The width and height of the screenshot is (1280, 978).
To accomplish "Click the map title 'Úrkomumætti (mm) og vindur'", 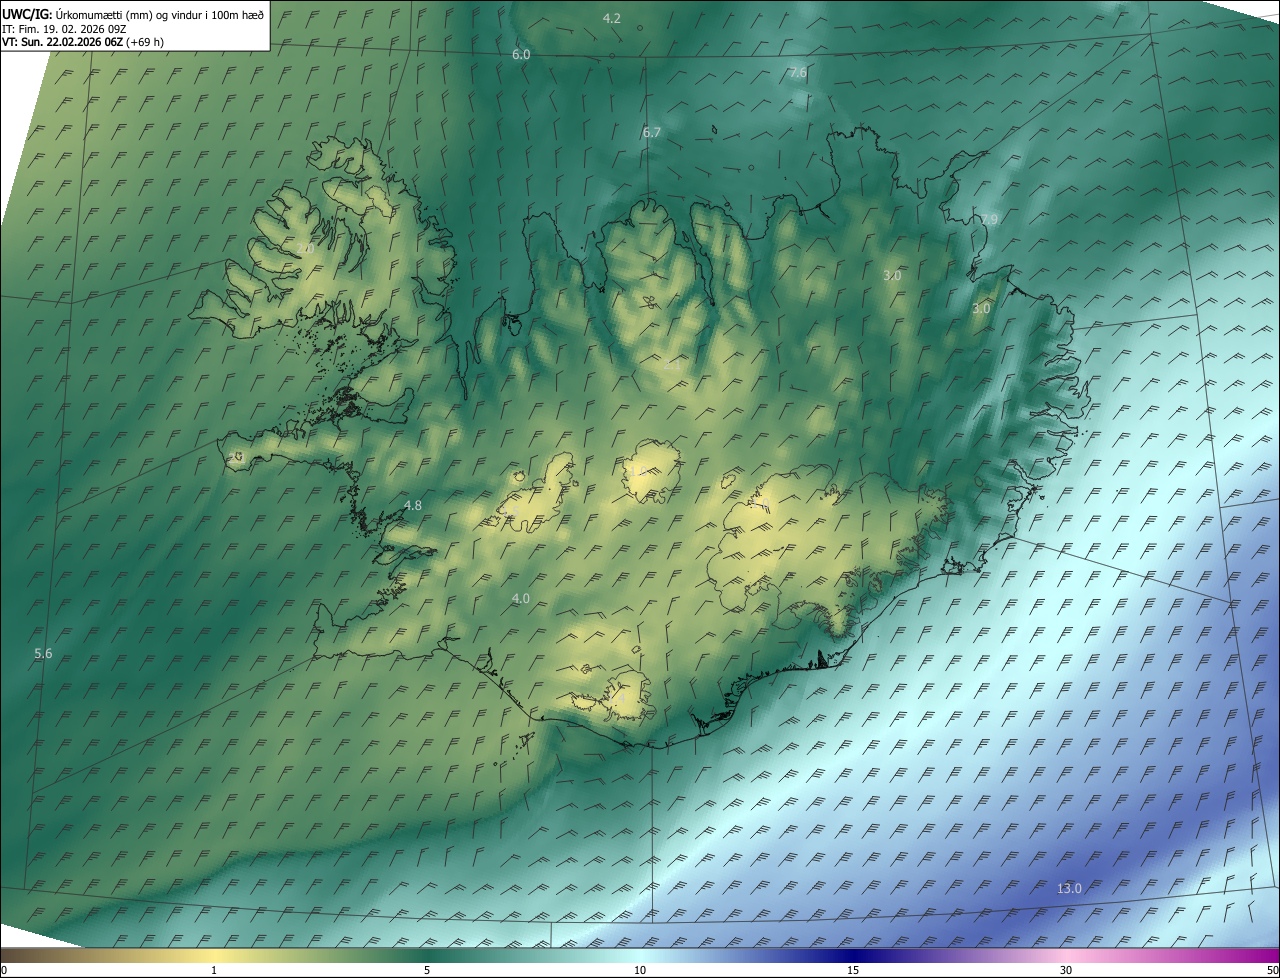I will (128, 15).
